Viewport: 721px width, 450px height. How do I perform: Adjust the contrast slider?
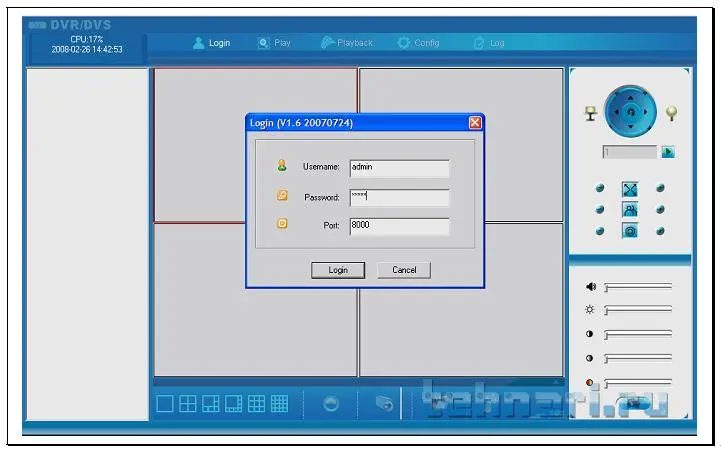coord(638,335)
